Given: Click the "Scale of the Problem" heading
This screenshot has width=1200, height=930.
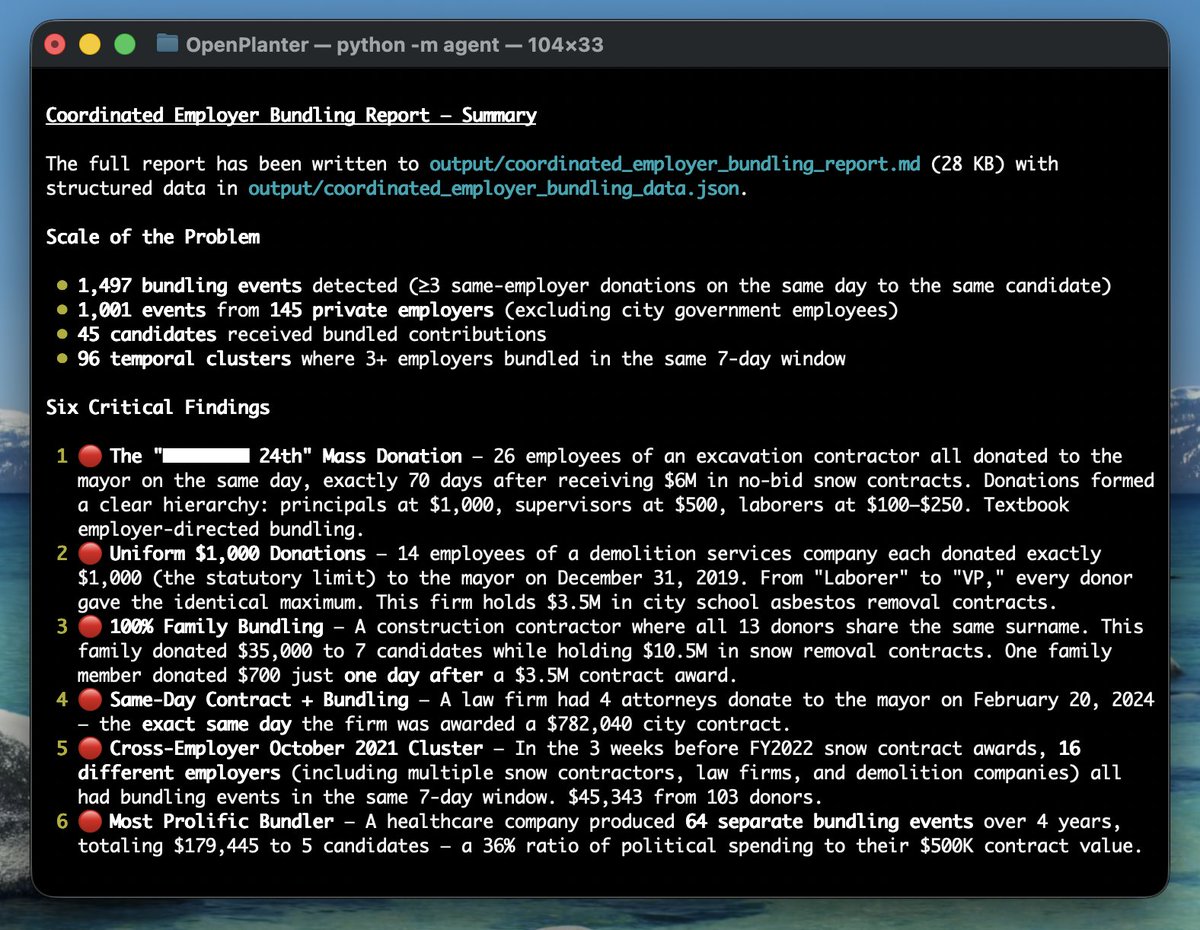Looking at the screenshot, I should [153, 237].
